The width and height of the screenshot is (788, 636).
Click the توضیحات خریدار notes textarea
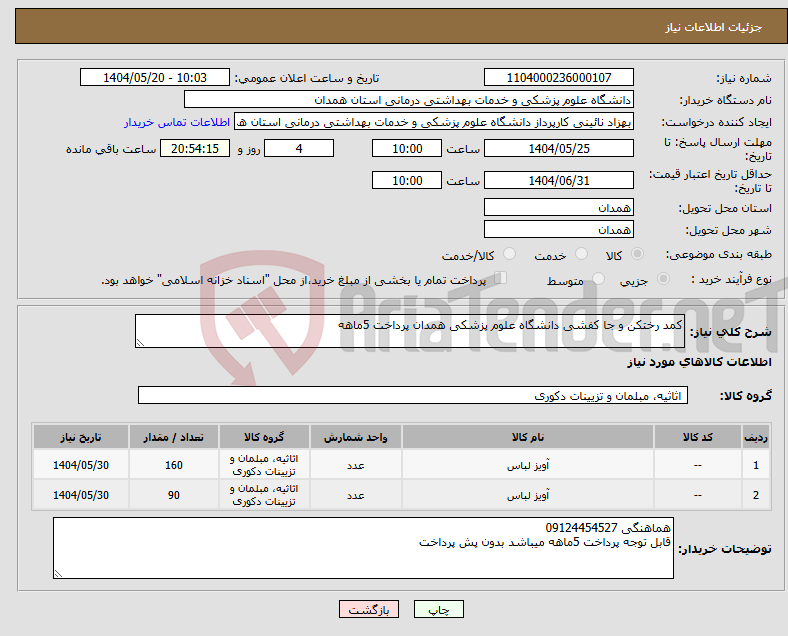point(363,548)
